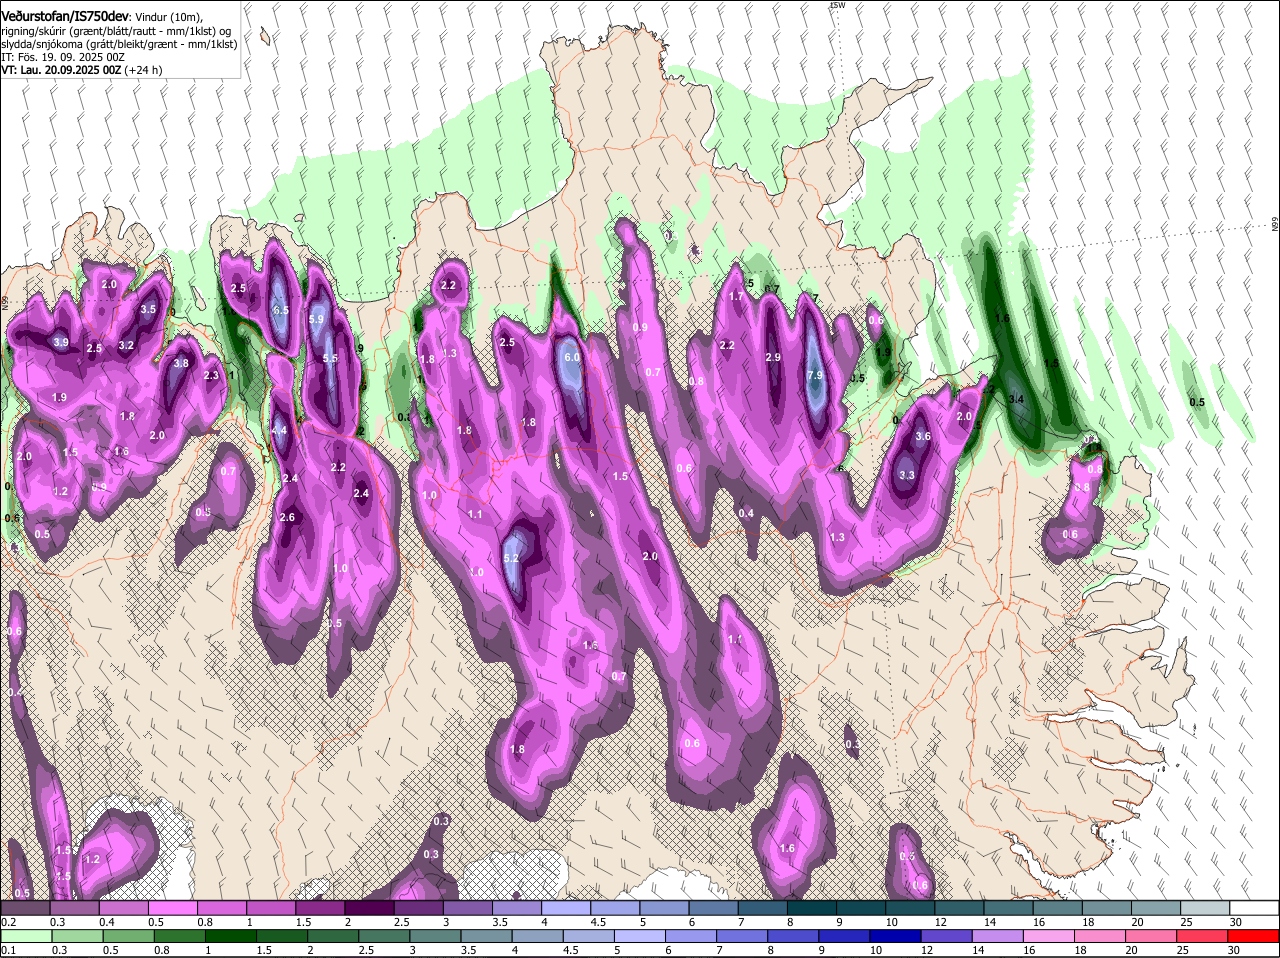Viewport: 1280px width, 958px height.
Task: Click the grey swatch between 20 and 25 in top legend
Action: (x=1157, y=908)
